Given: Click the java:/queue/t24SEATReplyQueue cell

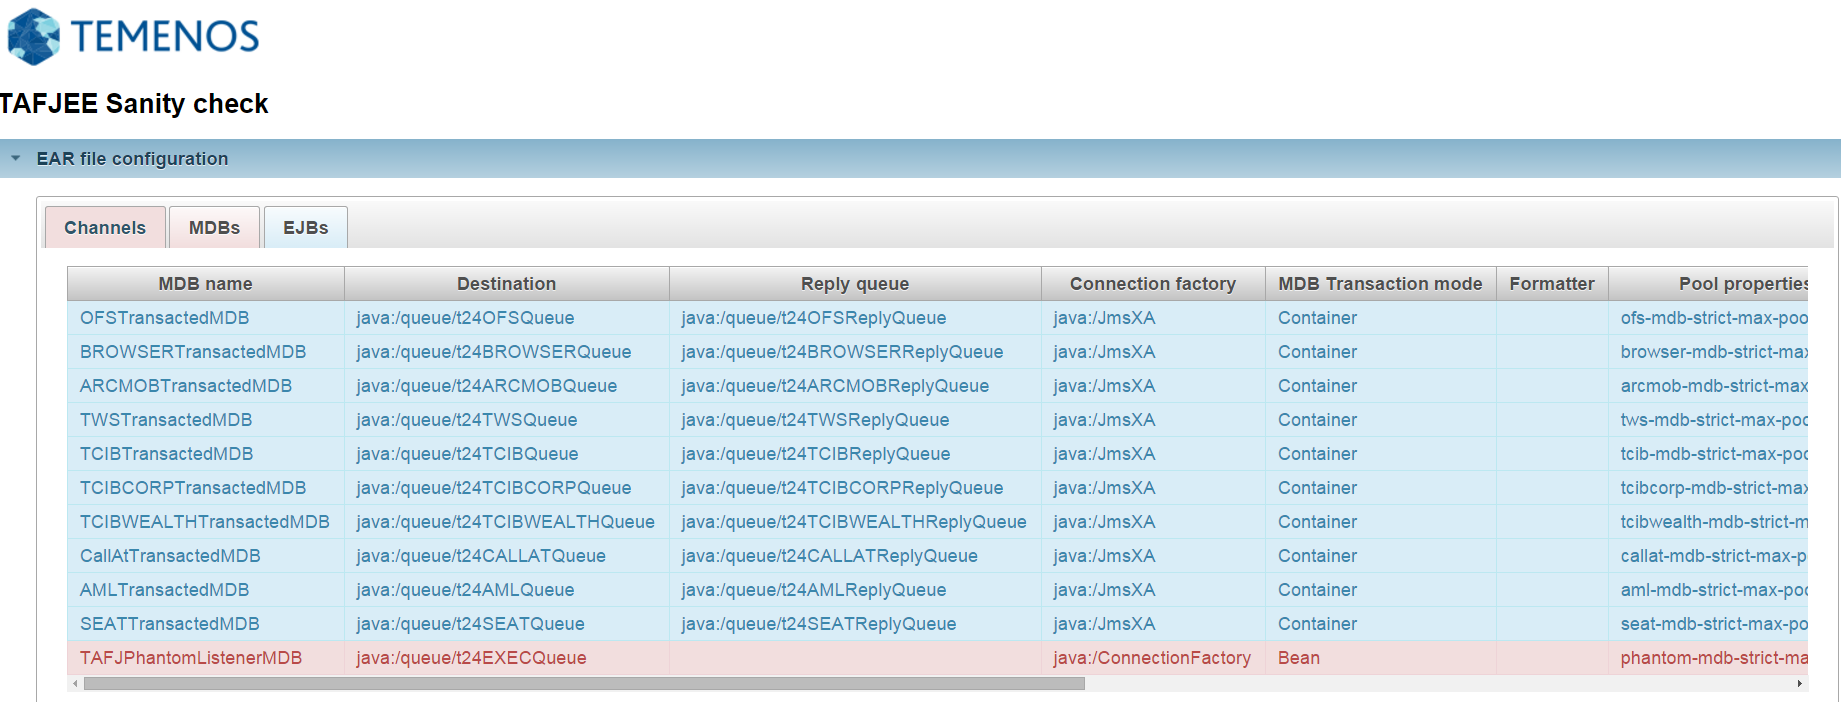Looking at the screenshot, I should pyautogui.click(x=818, y=624).
